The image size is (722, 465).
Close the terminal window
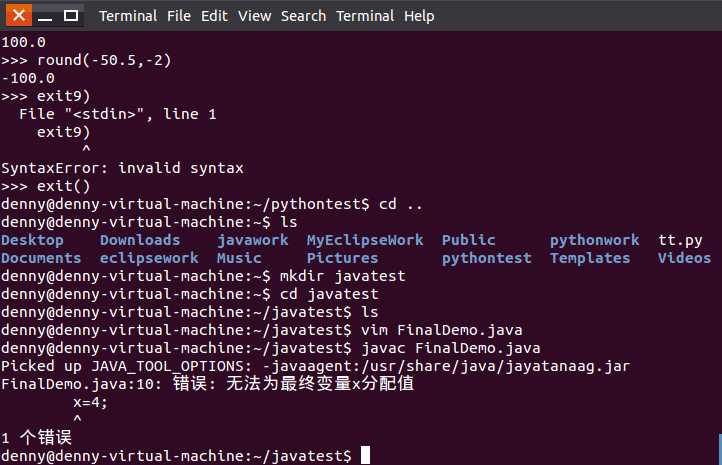pos(18,16)
